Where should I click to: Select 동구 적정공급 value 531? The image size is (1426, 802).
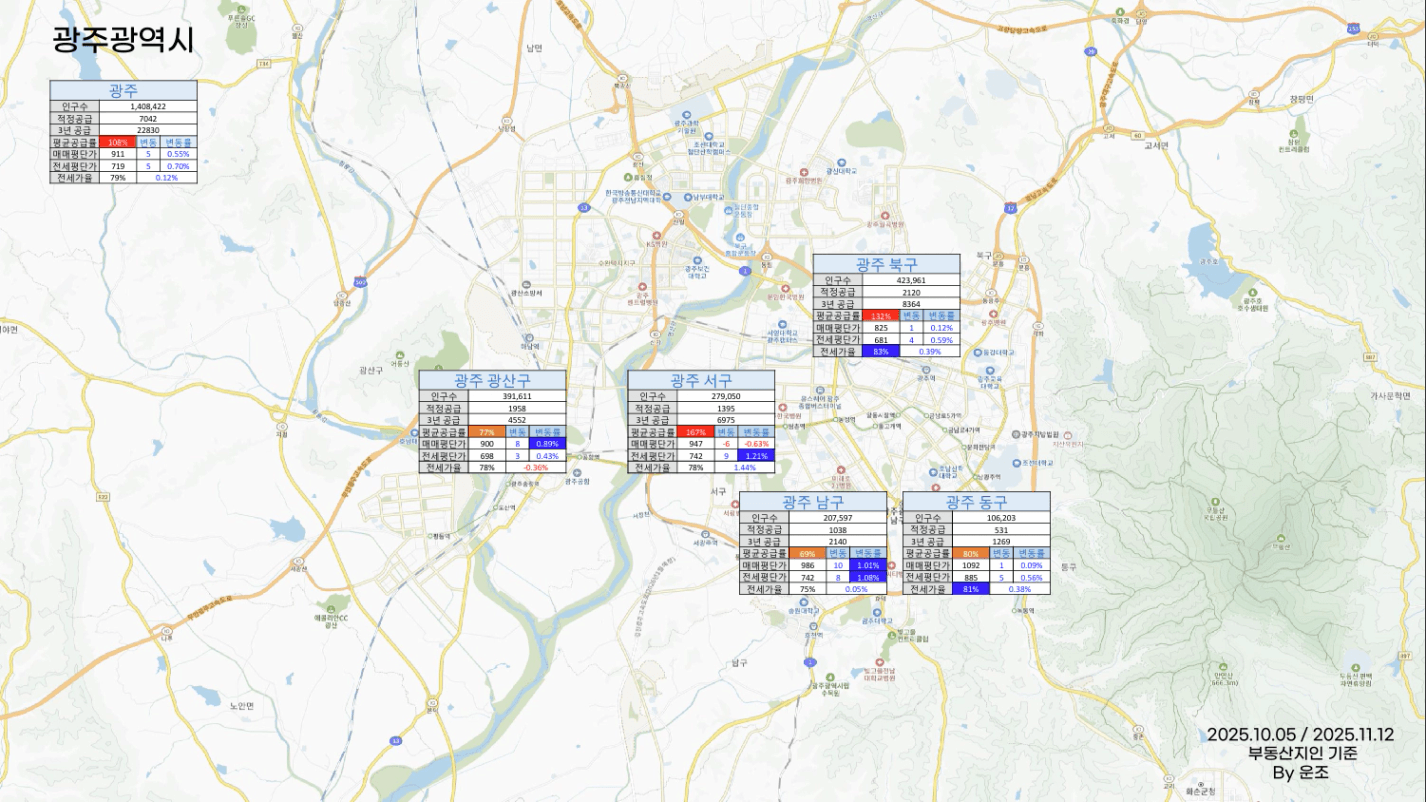click(x=1002, y=529)
